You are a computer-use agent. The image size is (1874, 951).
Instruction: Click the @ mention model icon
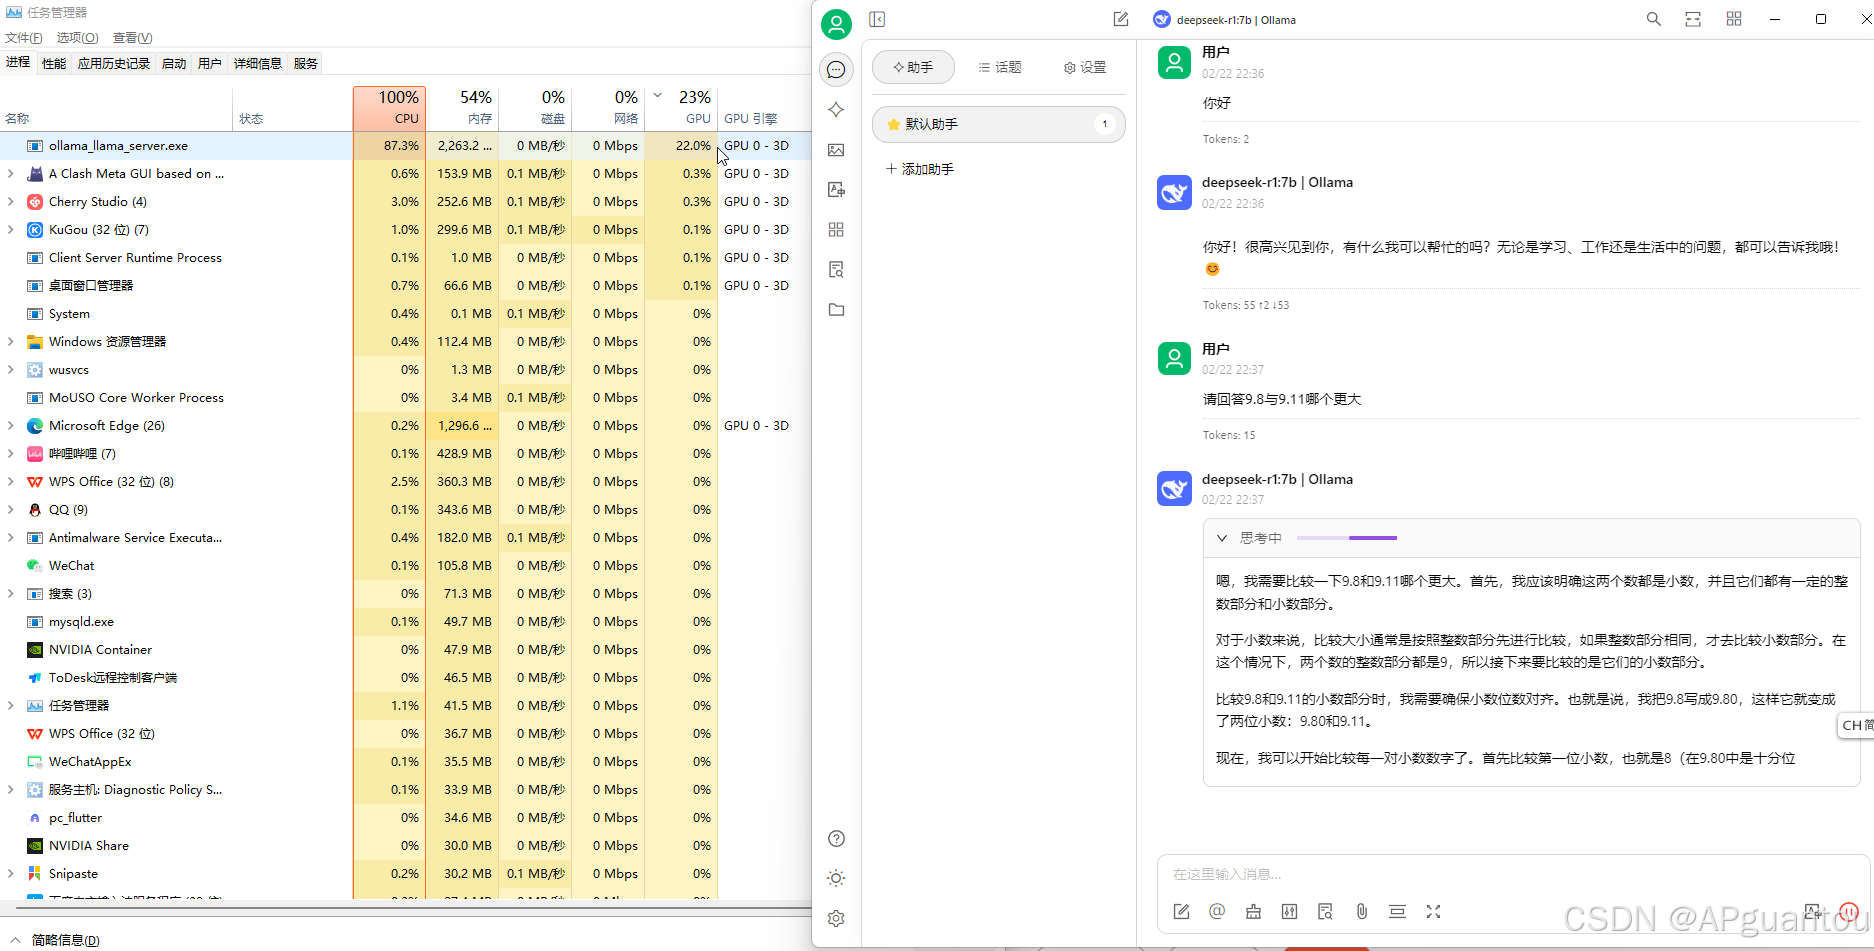[x=1217, y=911]
